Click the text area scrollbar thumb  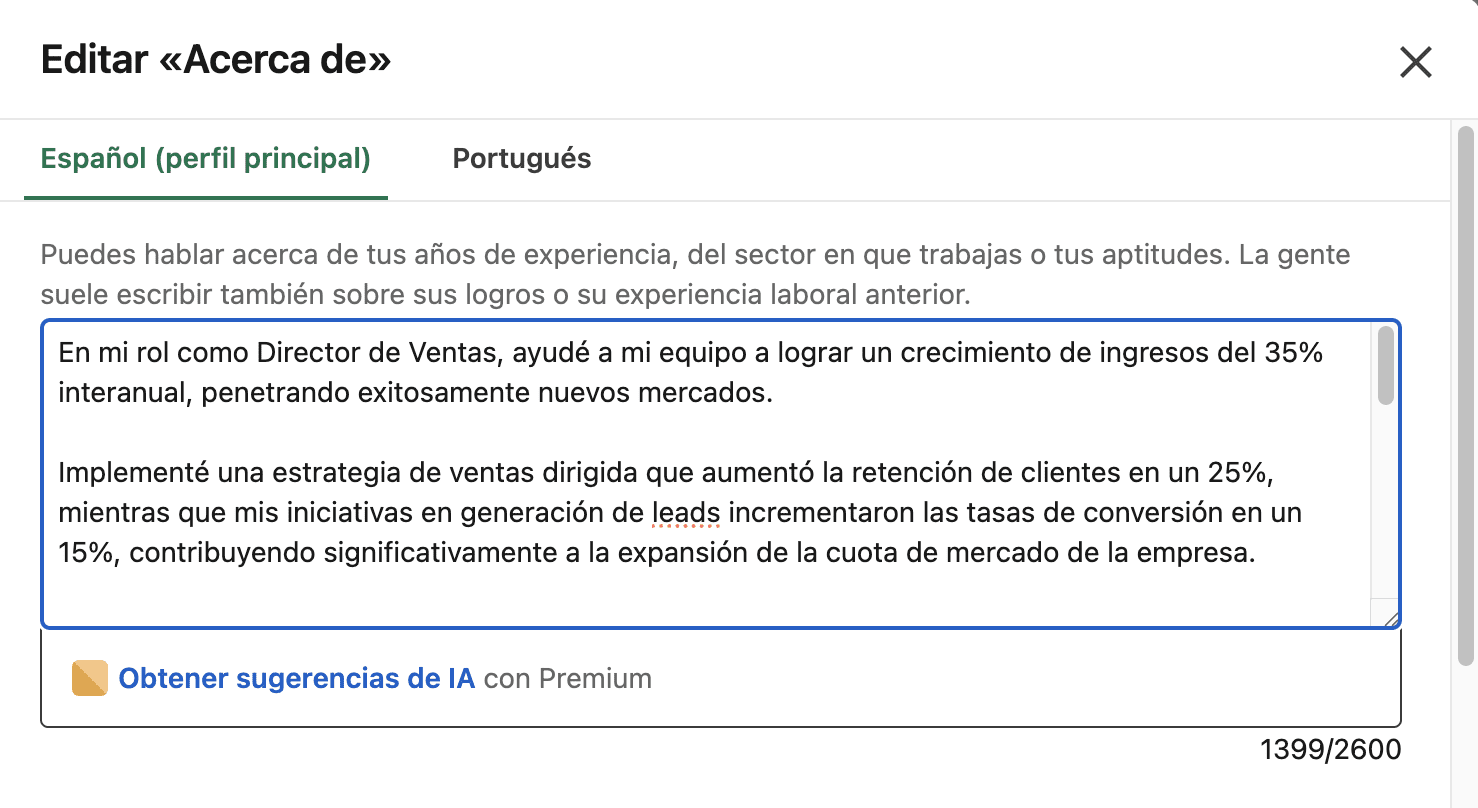click(x=1385, y=365)
